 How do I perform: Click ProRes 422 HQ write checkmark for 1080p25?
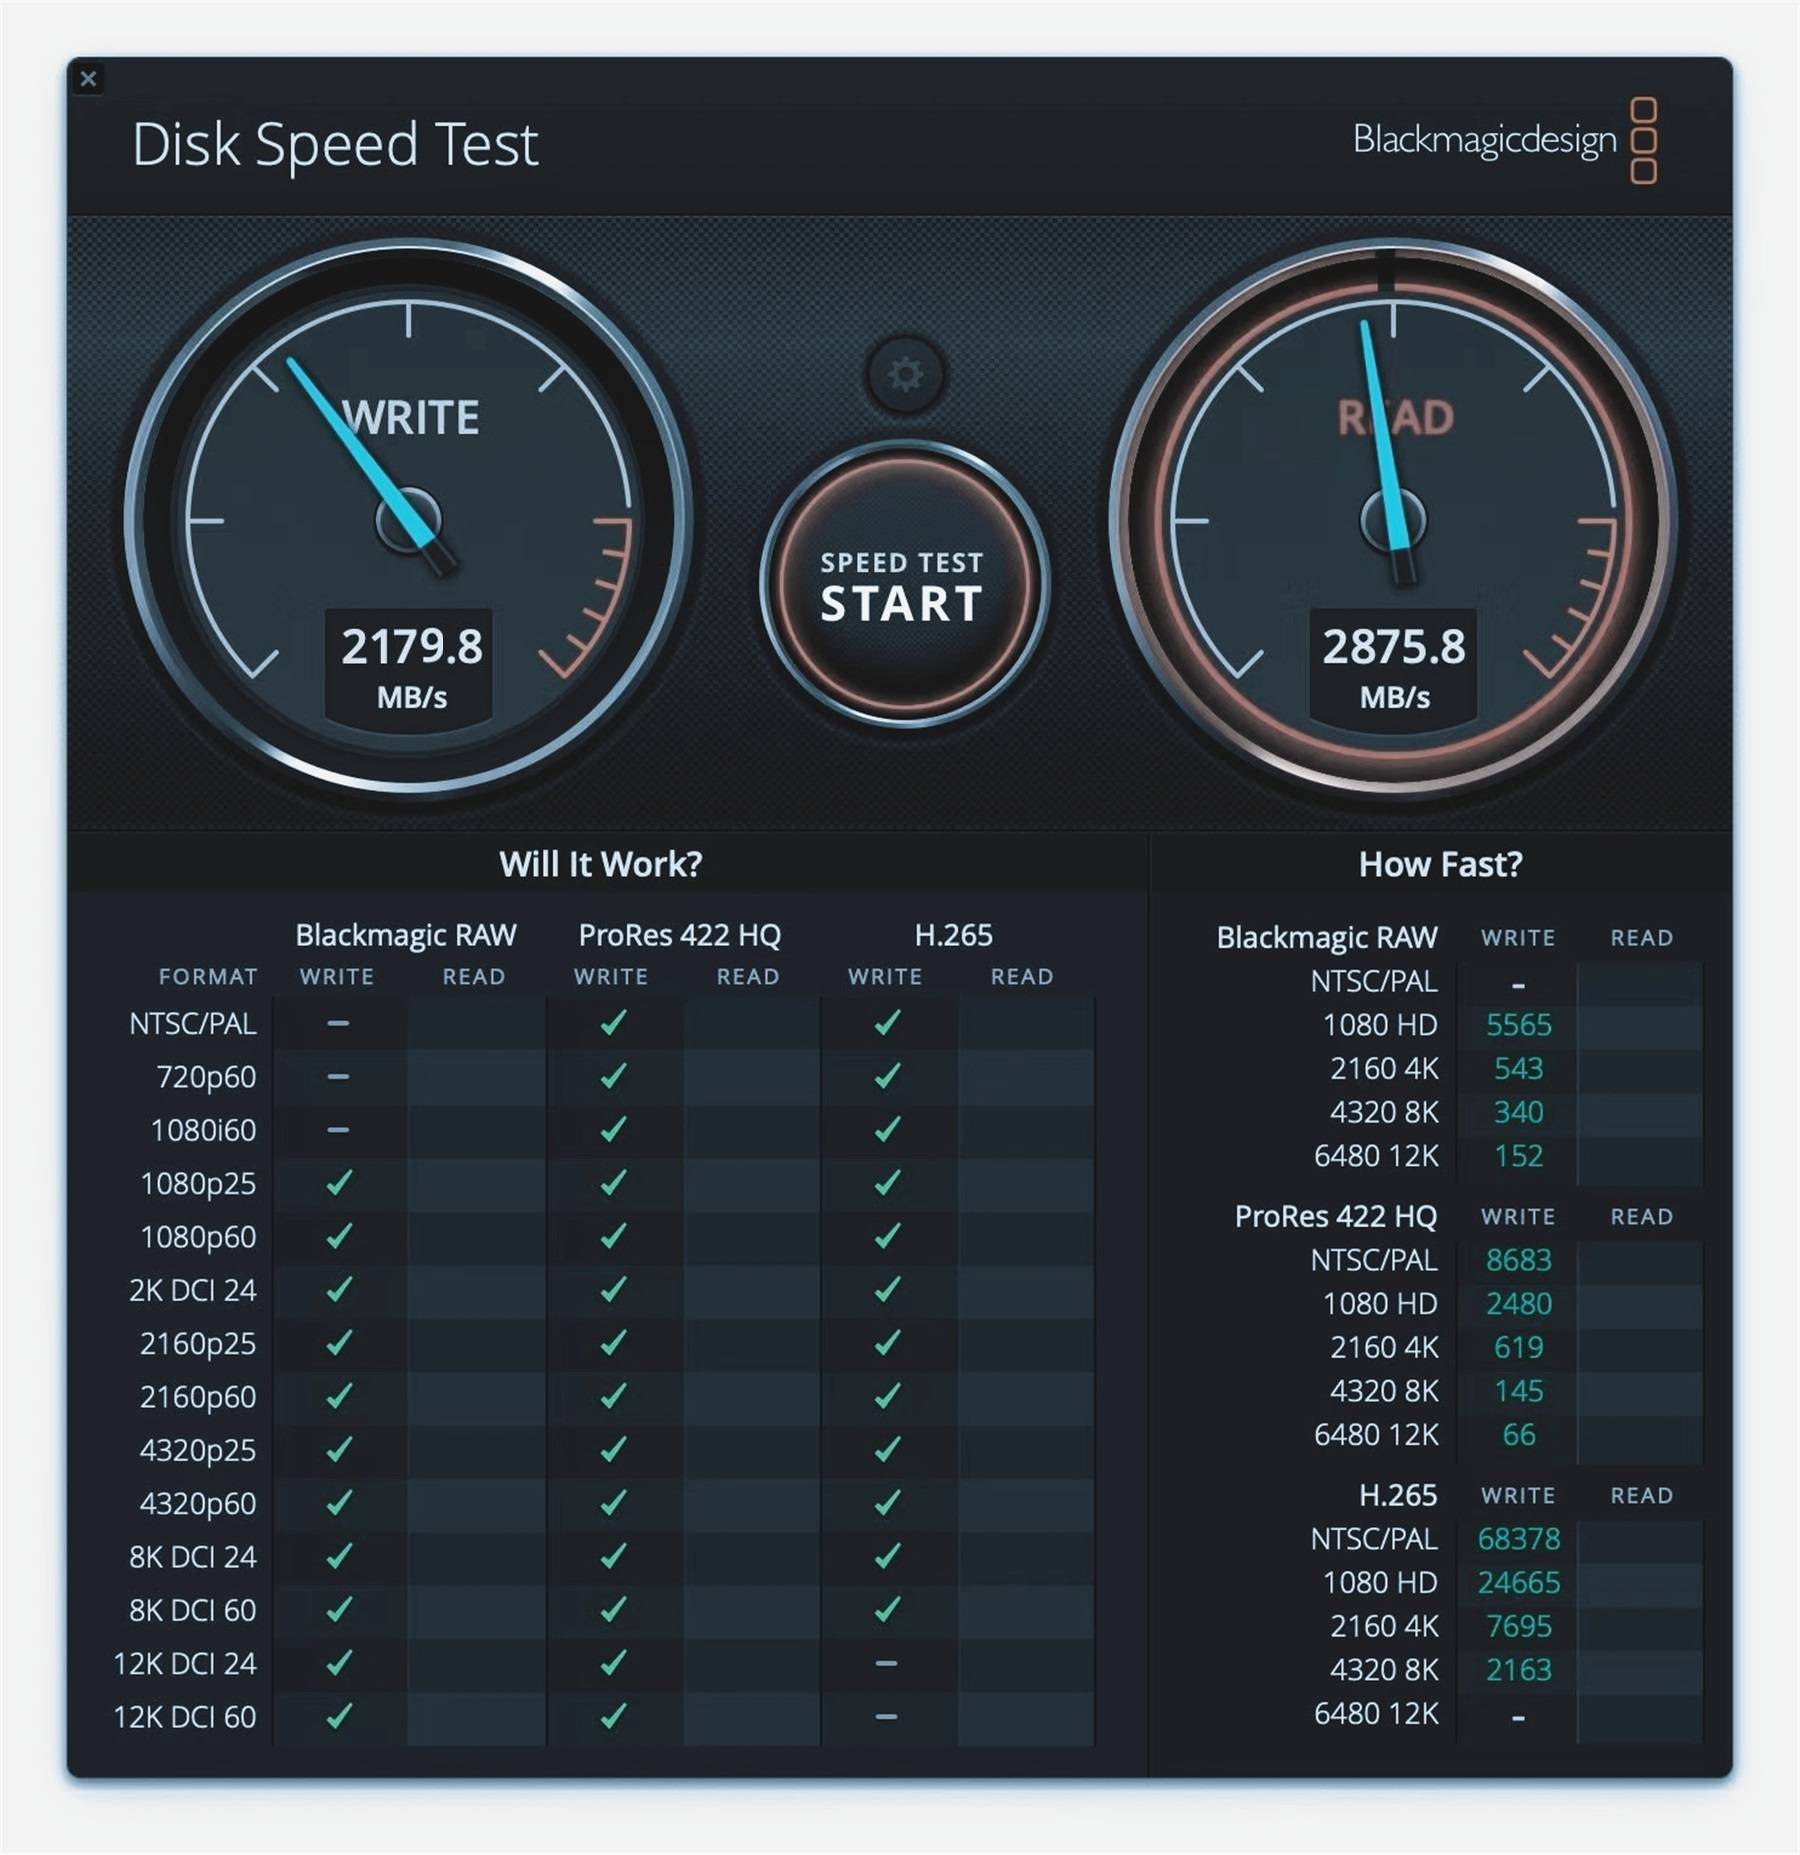click(613, 1183)
